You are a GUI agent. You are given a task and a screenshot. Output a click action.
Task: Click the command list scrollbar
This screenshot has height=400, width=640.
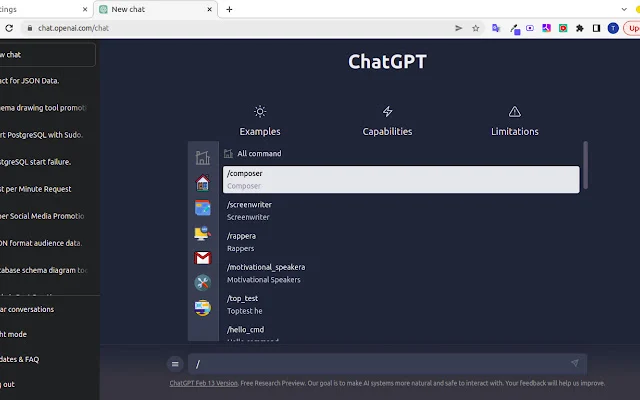(585, 165)
